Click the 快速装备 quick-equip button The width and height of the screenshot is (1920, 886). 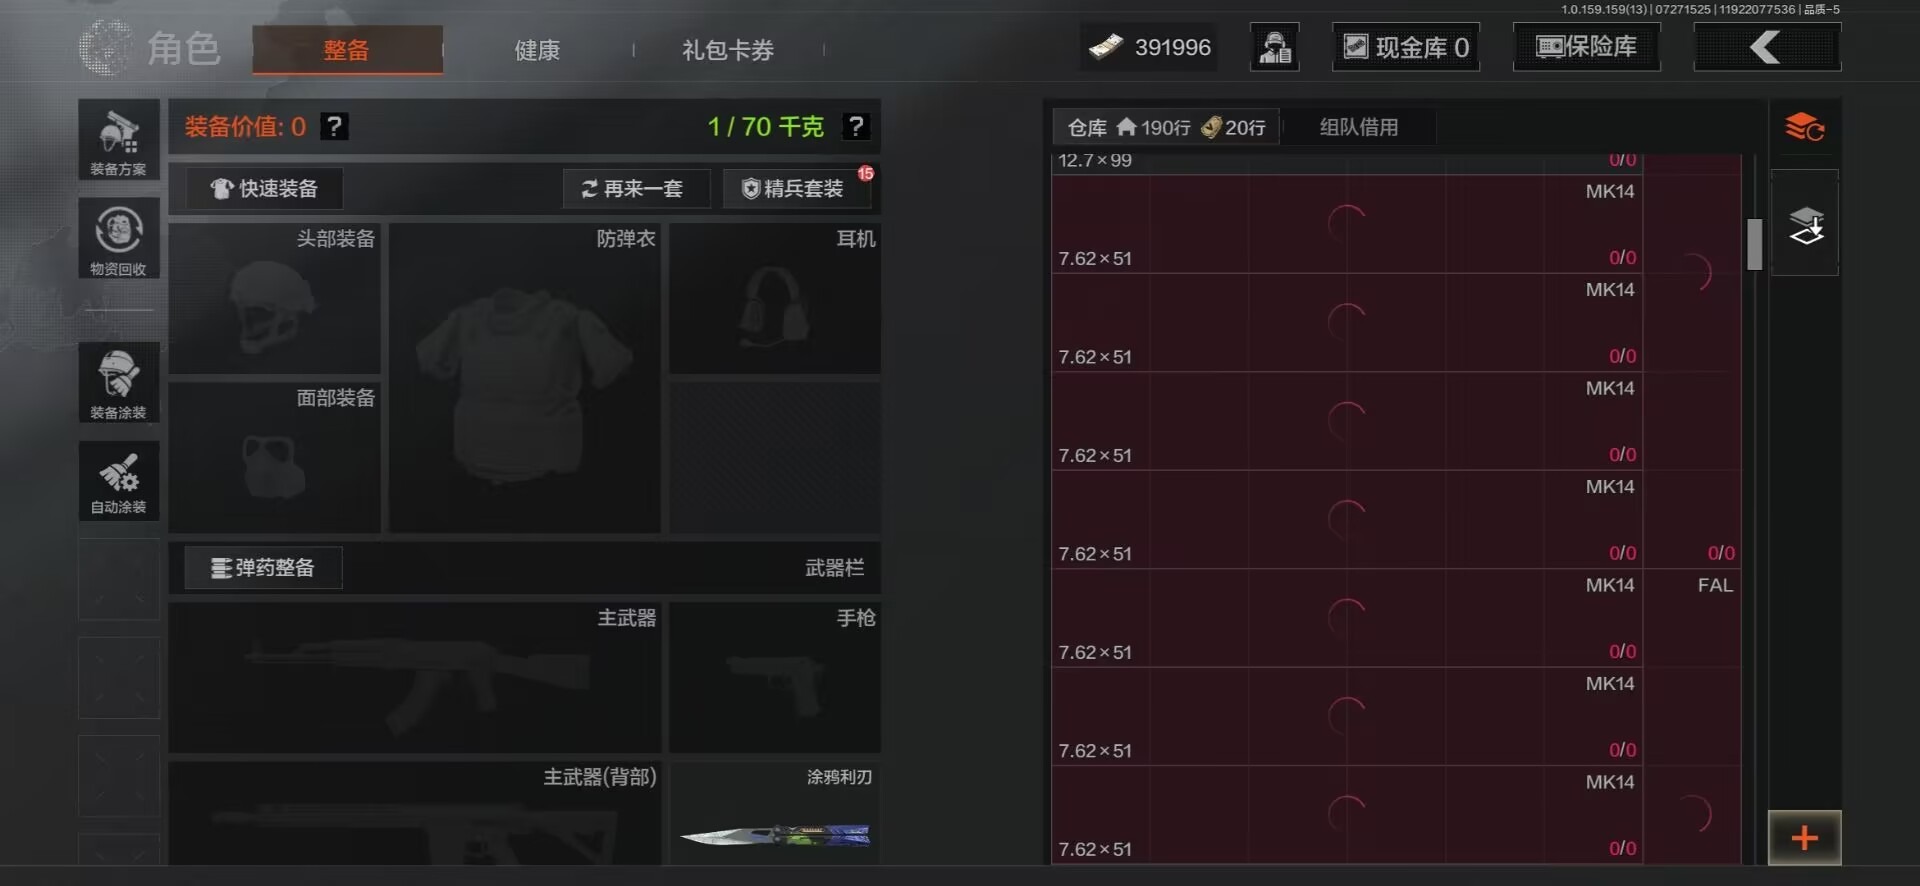point(264,188)
